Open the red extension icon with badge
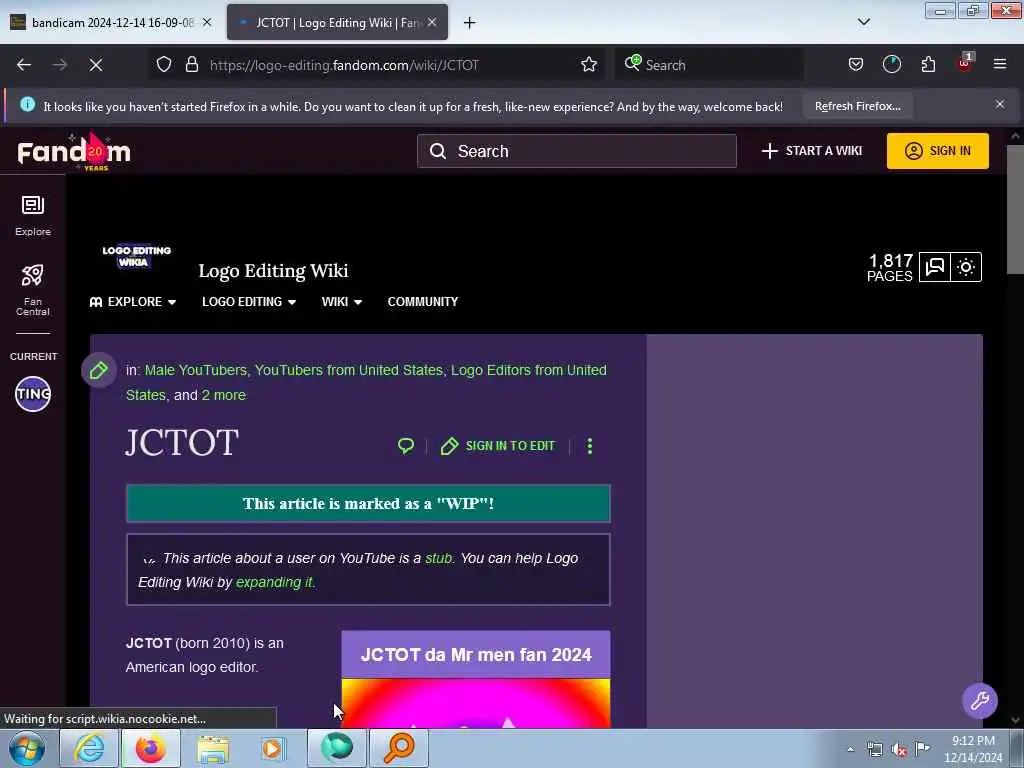Image resolution: width=1024 pixels, height=768 pixels. coord(965,63)
